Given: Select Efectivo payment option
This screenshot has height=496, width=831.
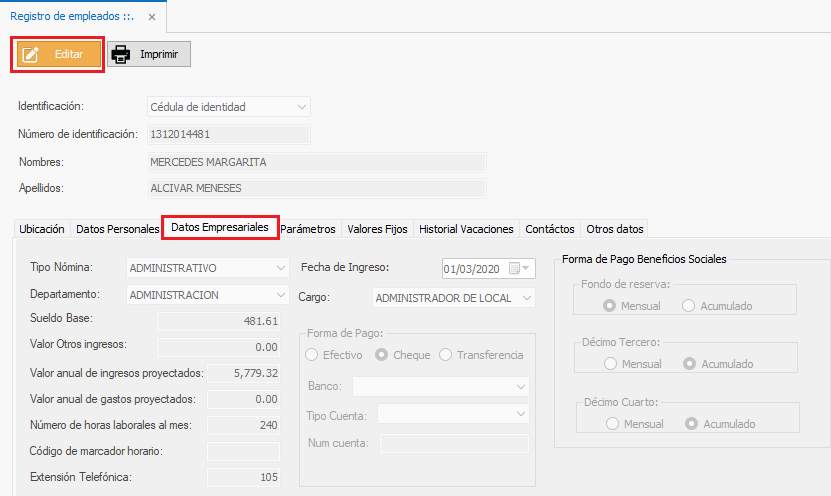Looking at the screenshot, I should click(313, 355).
